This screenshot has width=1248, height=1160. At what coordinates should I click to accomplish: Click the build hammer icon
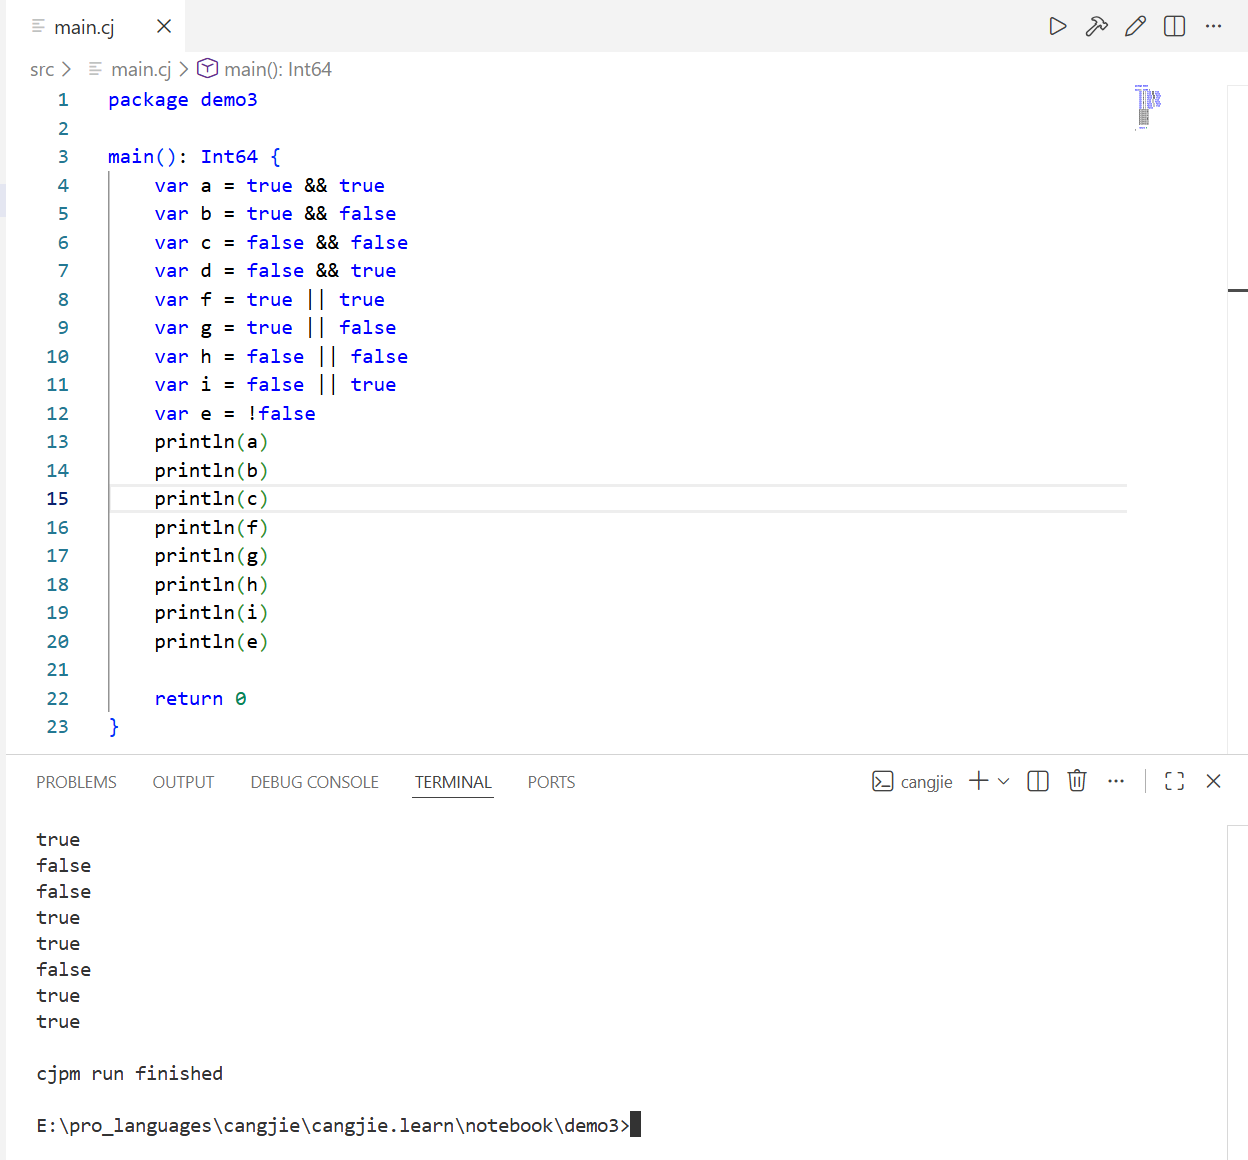[x=1096, y=26]
